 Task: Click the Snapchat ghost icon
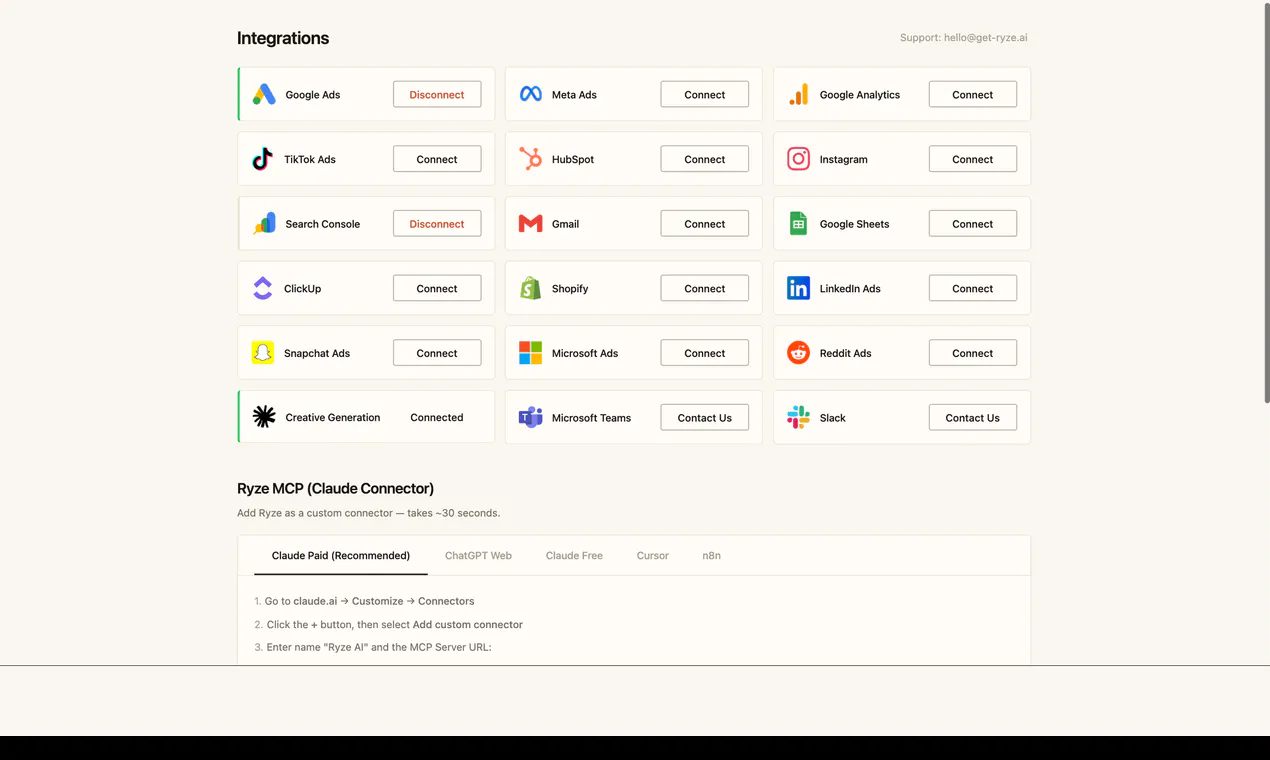tap(263, 353)
